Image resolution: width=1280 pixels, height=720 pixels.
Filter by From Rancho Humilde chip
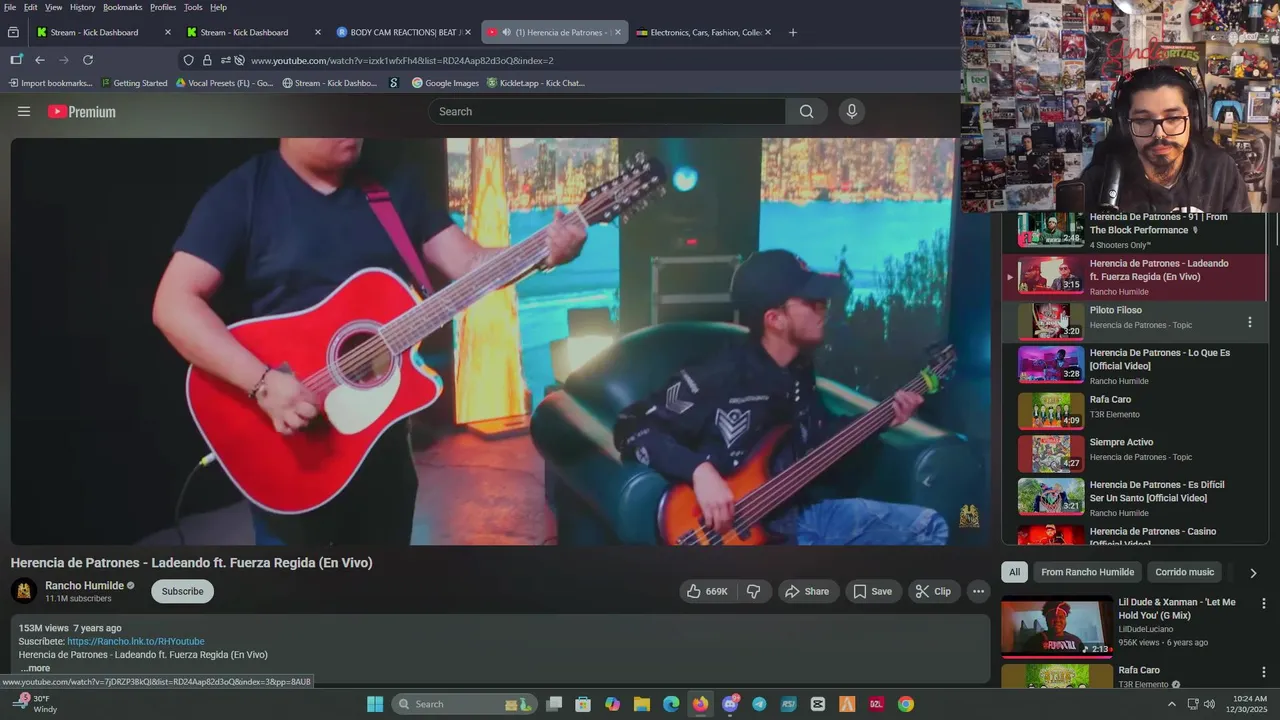point(1087,572)
